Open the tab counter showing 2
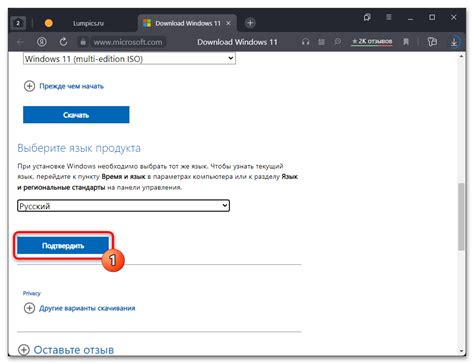The width and height of the screenshot is (474, 364). point(18,23)
